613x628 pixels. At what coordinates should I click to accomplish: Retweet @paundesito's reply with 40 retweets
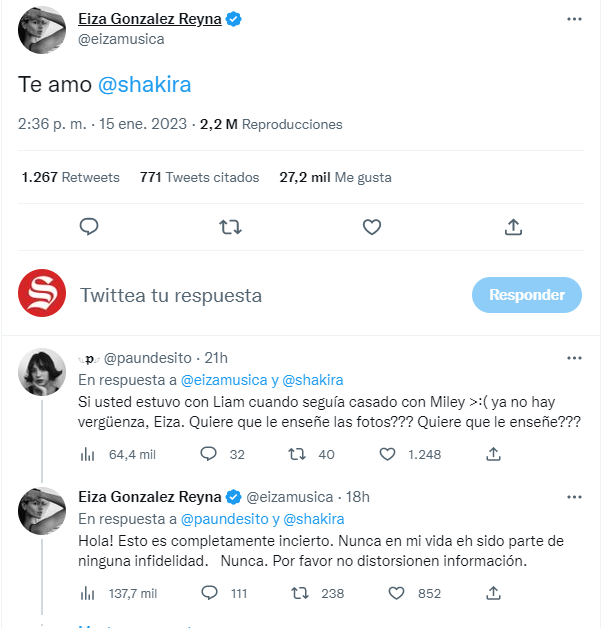coord(297,454)
